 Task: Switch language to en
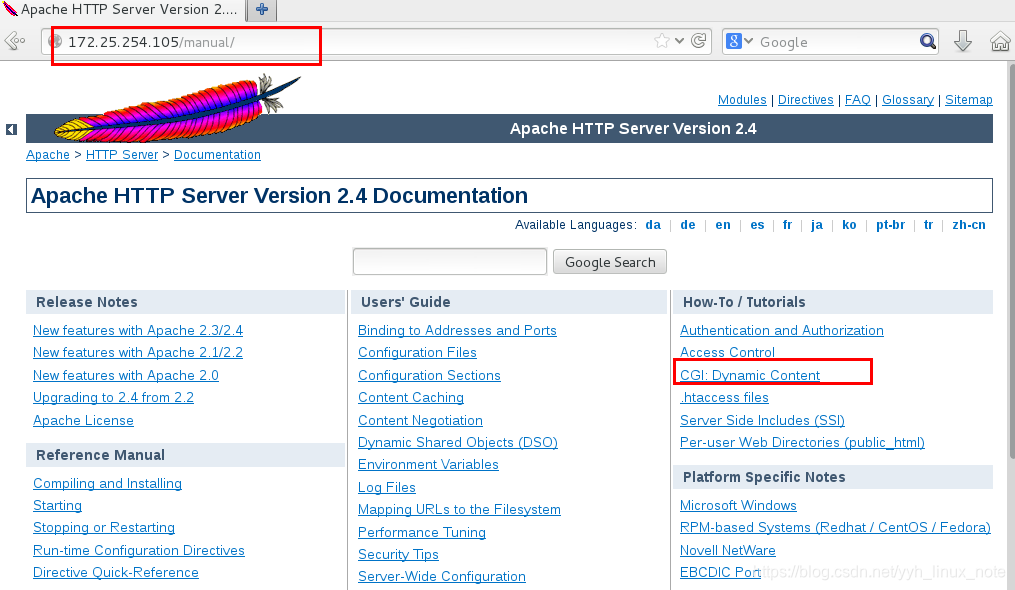[723, 225]
